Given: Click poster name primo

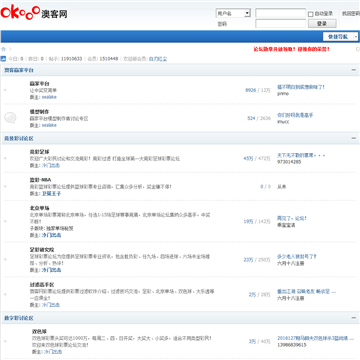Looking at the screenshot, I should tap(283, 94).
